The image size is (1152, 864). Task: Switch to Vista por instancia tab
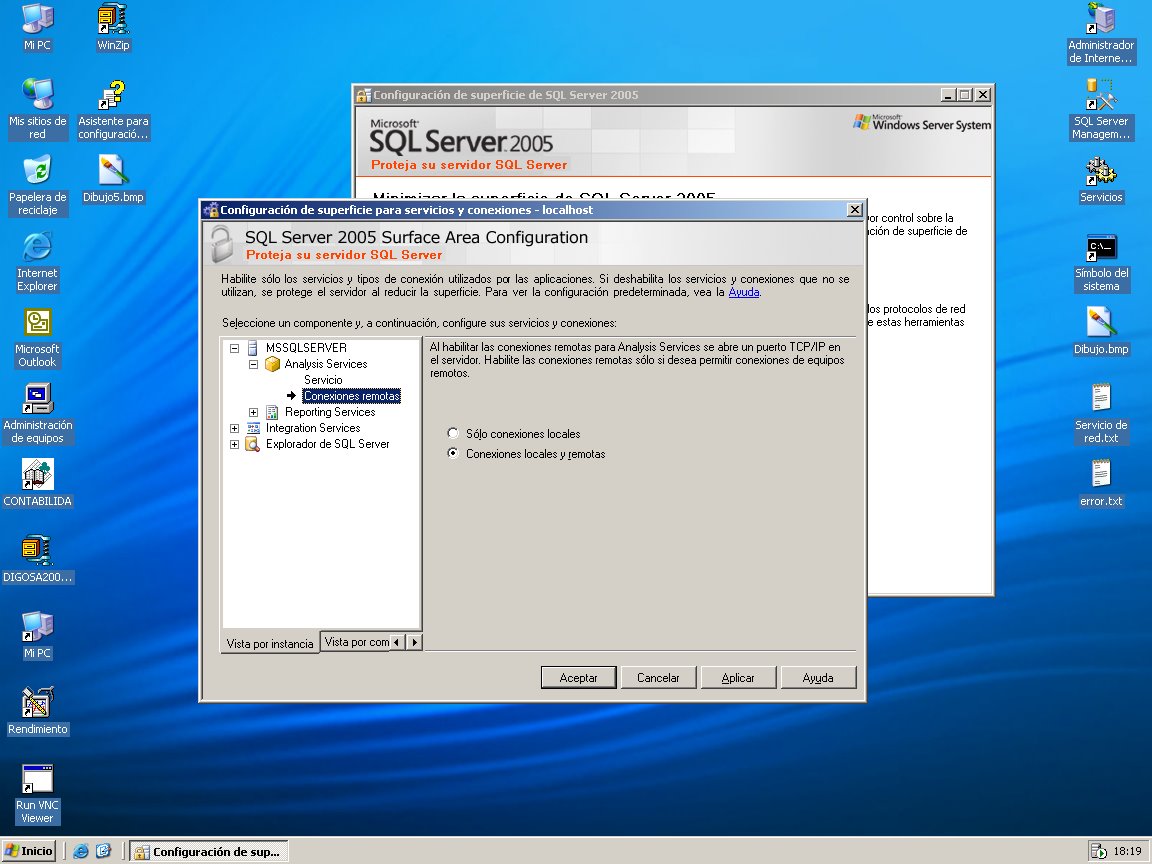pos(270,644)
